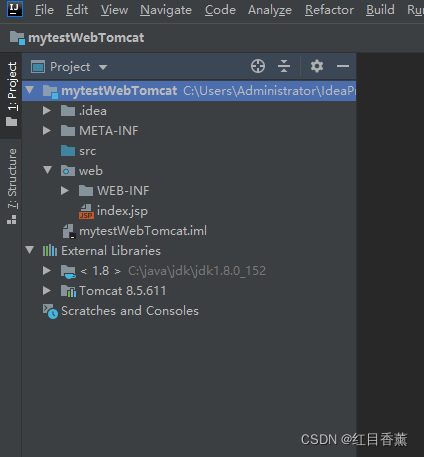Collapse the web folder
This screenshot has width=424, height=457.
(x=48, y=170)
